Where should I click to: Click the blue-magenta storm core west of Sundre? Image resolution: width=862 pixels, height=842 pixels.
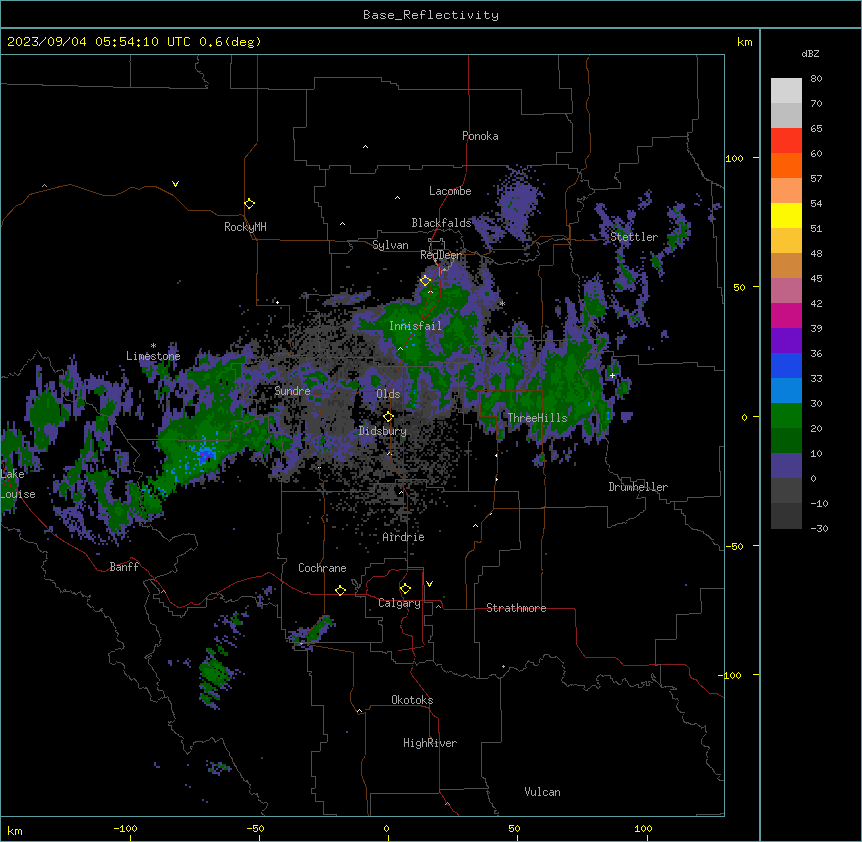click(205, 454)
